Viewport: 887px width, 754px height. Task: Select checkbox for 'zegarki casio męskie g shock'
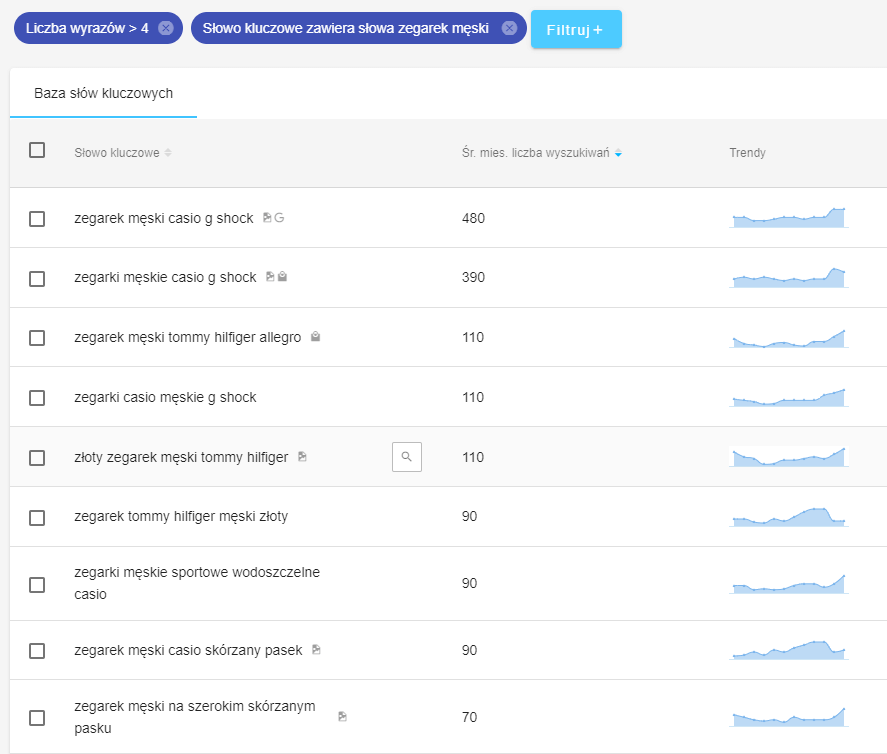click(x=37, y=398)
